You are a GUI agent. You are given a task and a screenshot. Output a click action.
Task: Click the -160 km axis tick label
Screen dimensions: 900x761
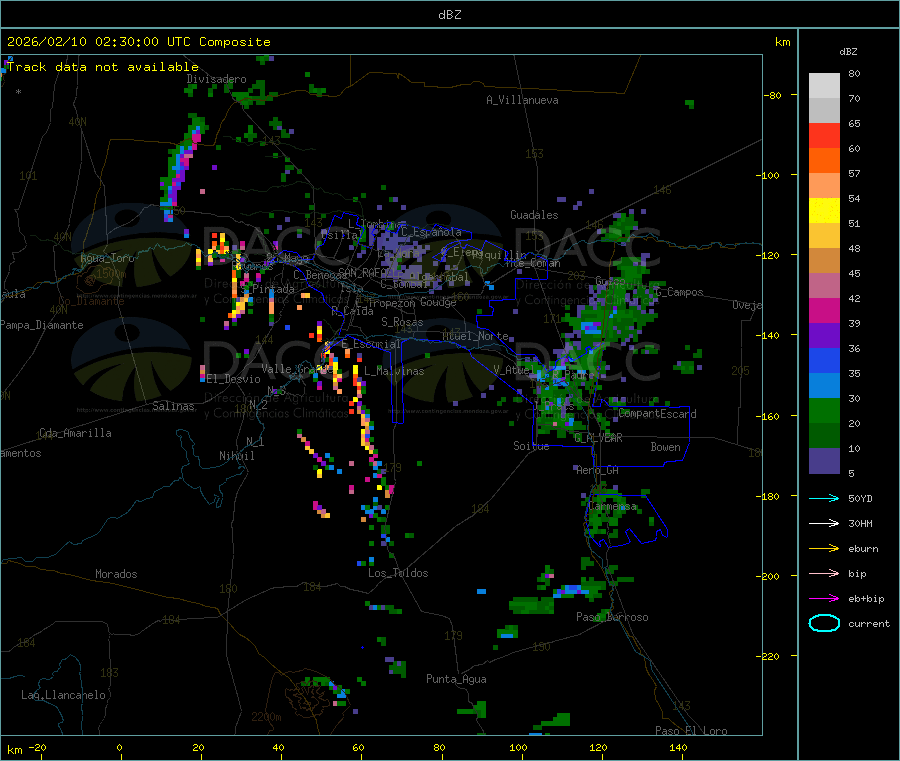coord(770,416)
